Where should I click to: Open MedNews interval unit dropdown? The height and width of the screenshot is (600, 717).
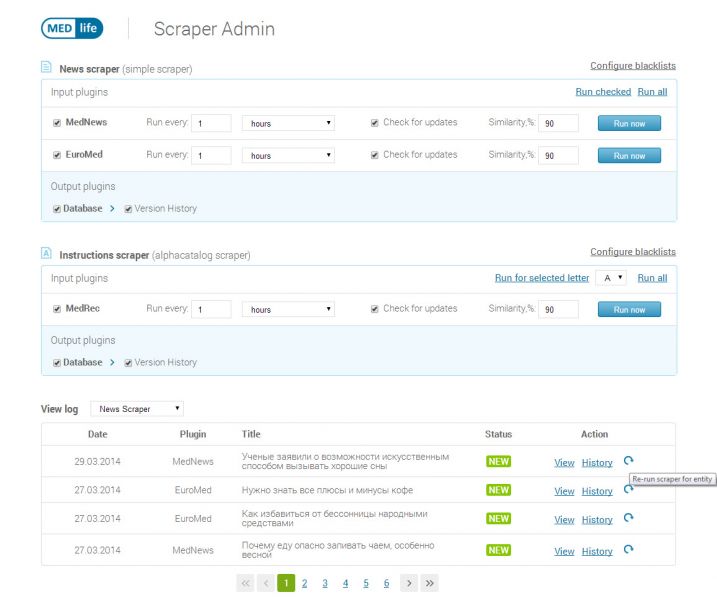coord(288,123)
